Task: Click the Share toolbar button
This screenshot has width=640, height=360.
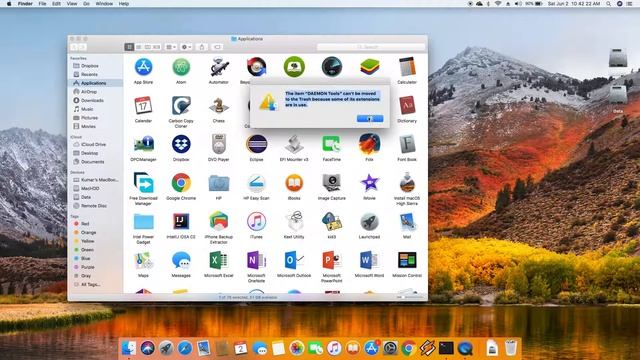Action: [202, 47]
